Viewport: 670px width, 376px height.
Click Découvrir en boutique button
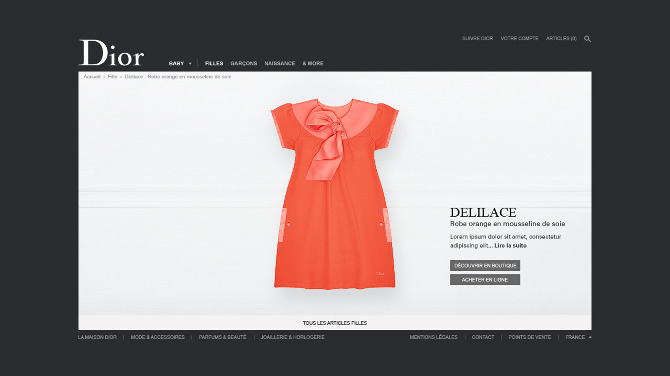pos(485,265)
